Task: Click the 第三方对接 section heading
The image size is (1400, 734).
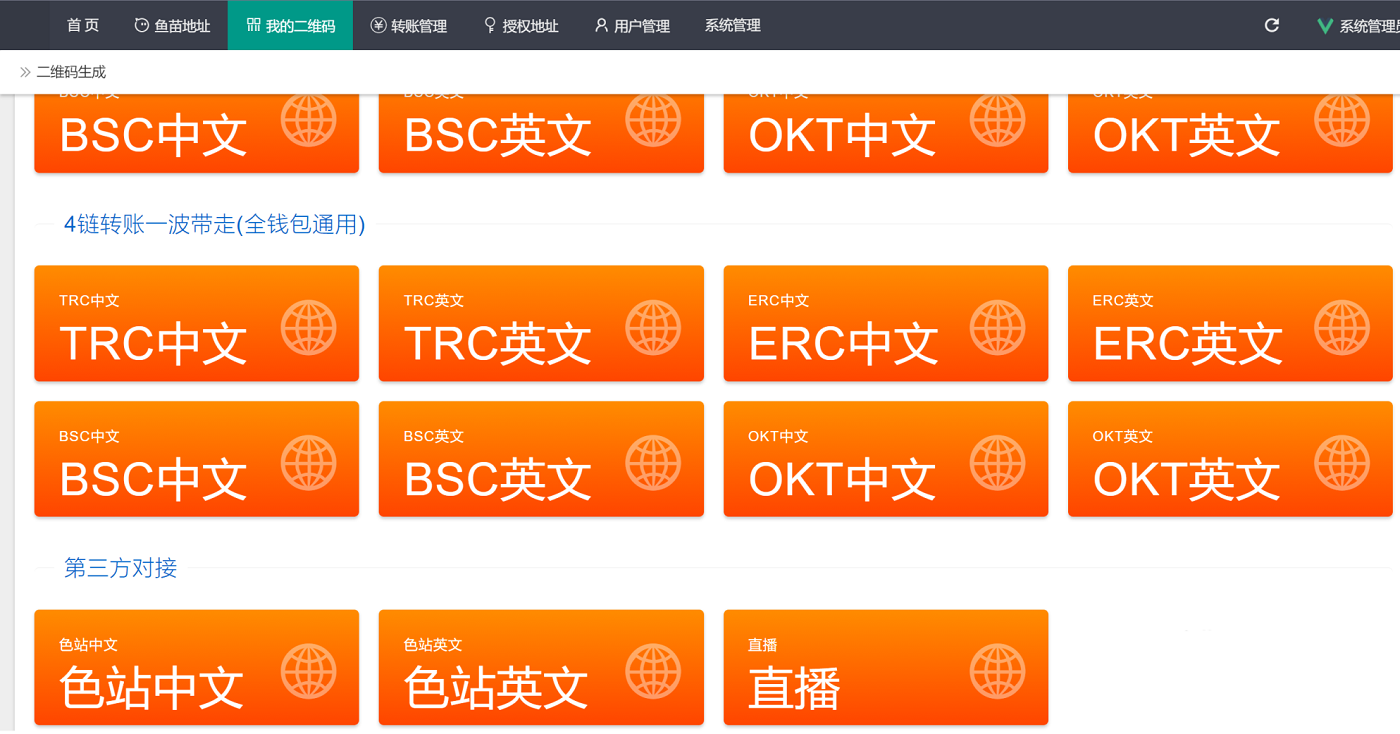Action: click(x=120, y=568)
